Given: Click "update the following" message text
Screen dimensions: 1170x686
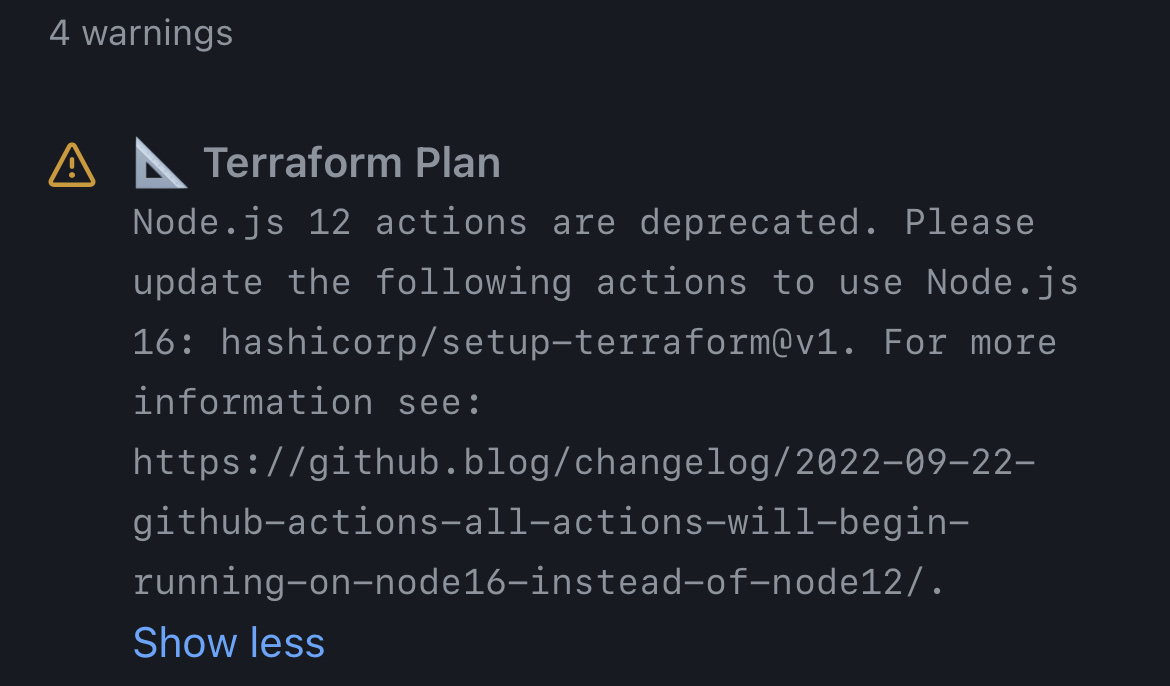Looking at the screenshot, I should (352, 284).
